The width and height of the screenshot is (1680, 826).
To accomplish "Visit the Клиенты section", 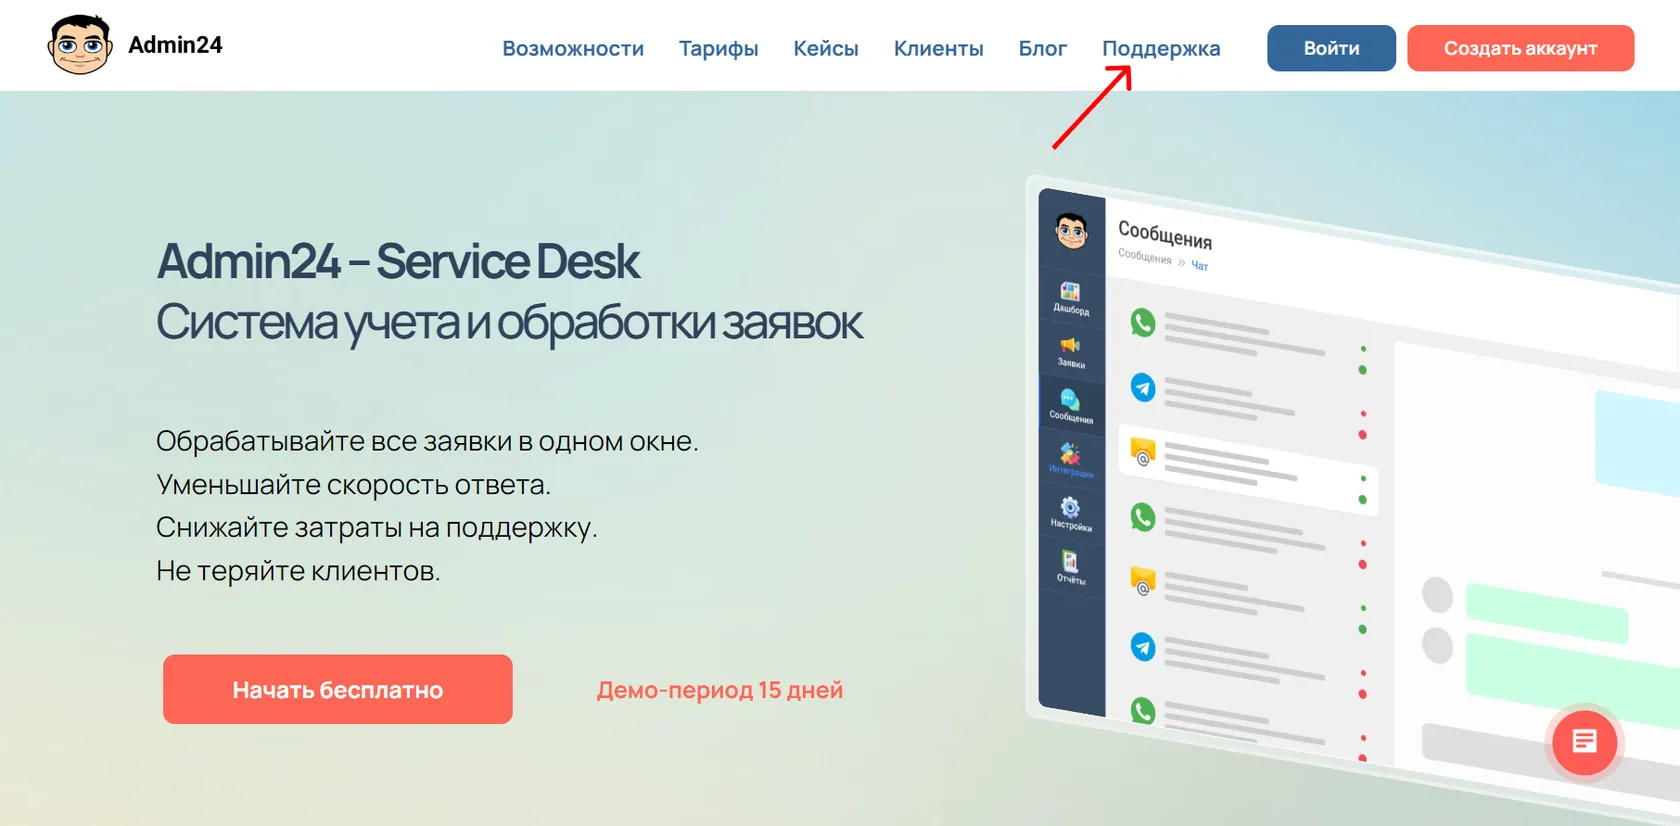I will pyautogui.click(x=938, y=48).
